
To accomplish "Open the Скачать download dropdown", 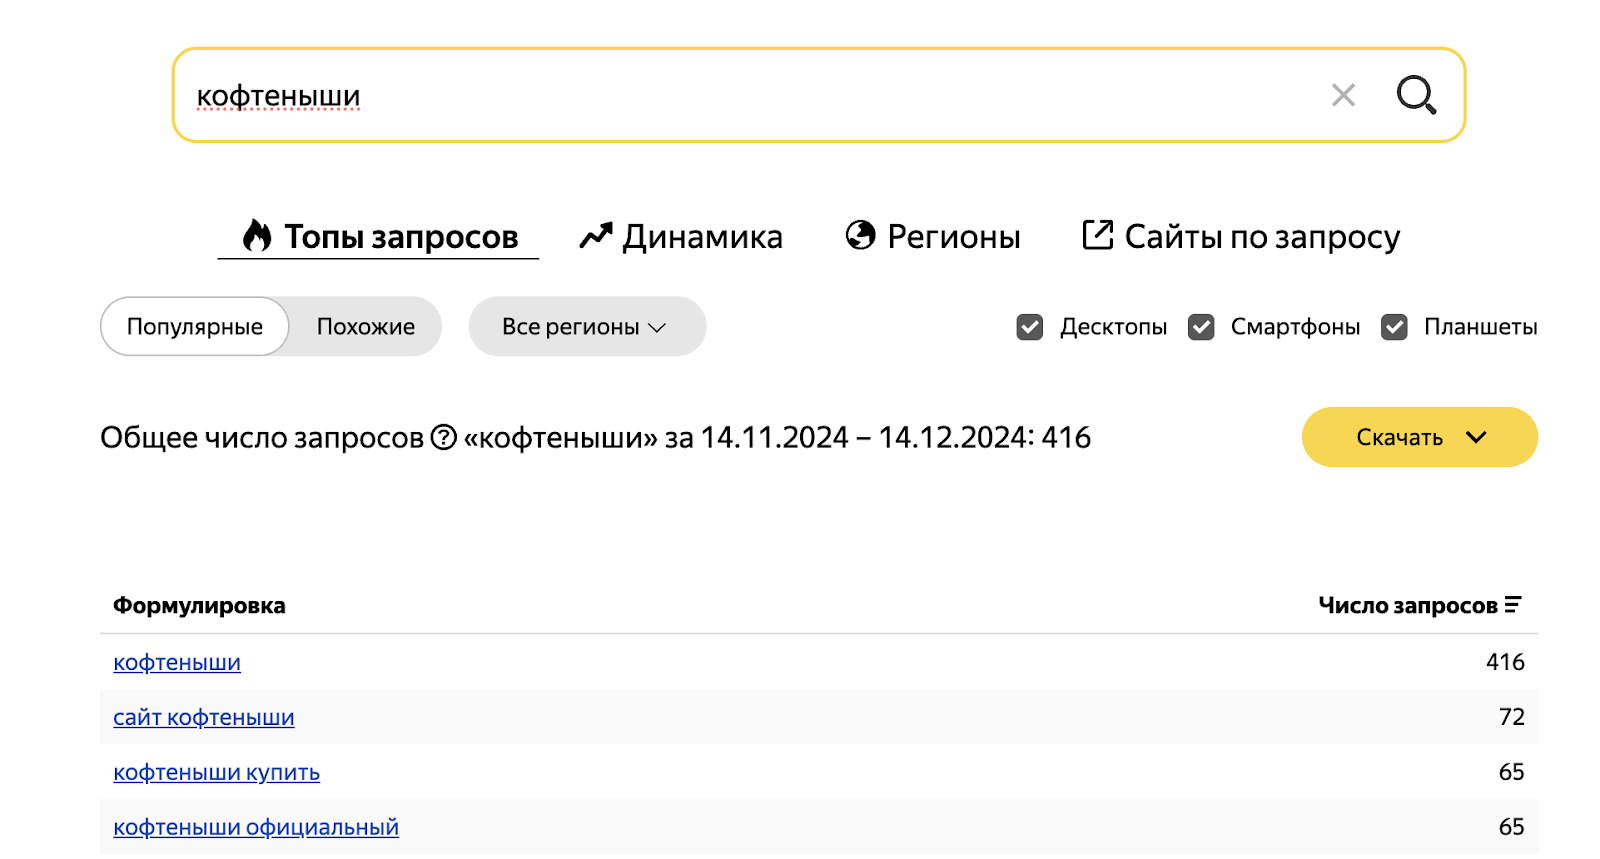I will point(1419,437).
